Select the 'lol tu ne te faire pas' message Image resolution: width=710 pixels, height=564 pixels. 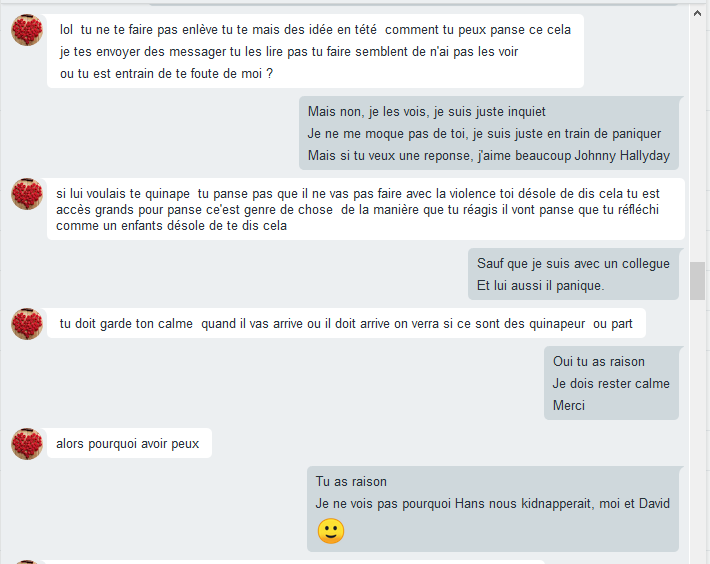point(315,51)
